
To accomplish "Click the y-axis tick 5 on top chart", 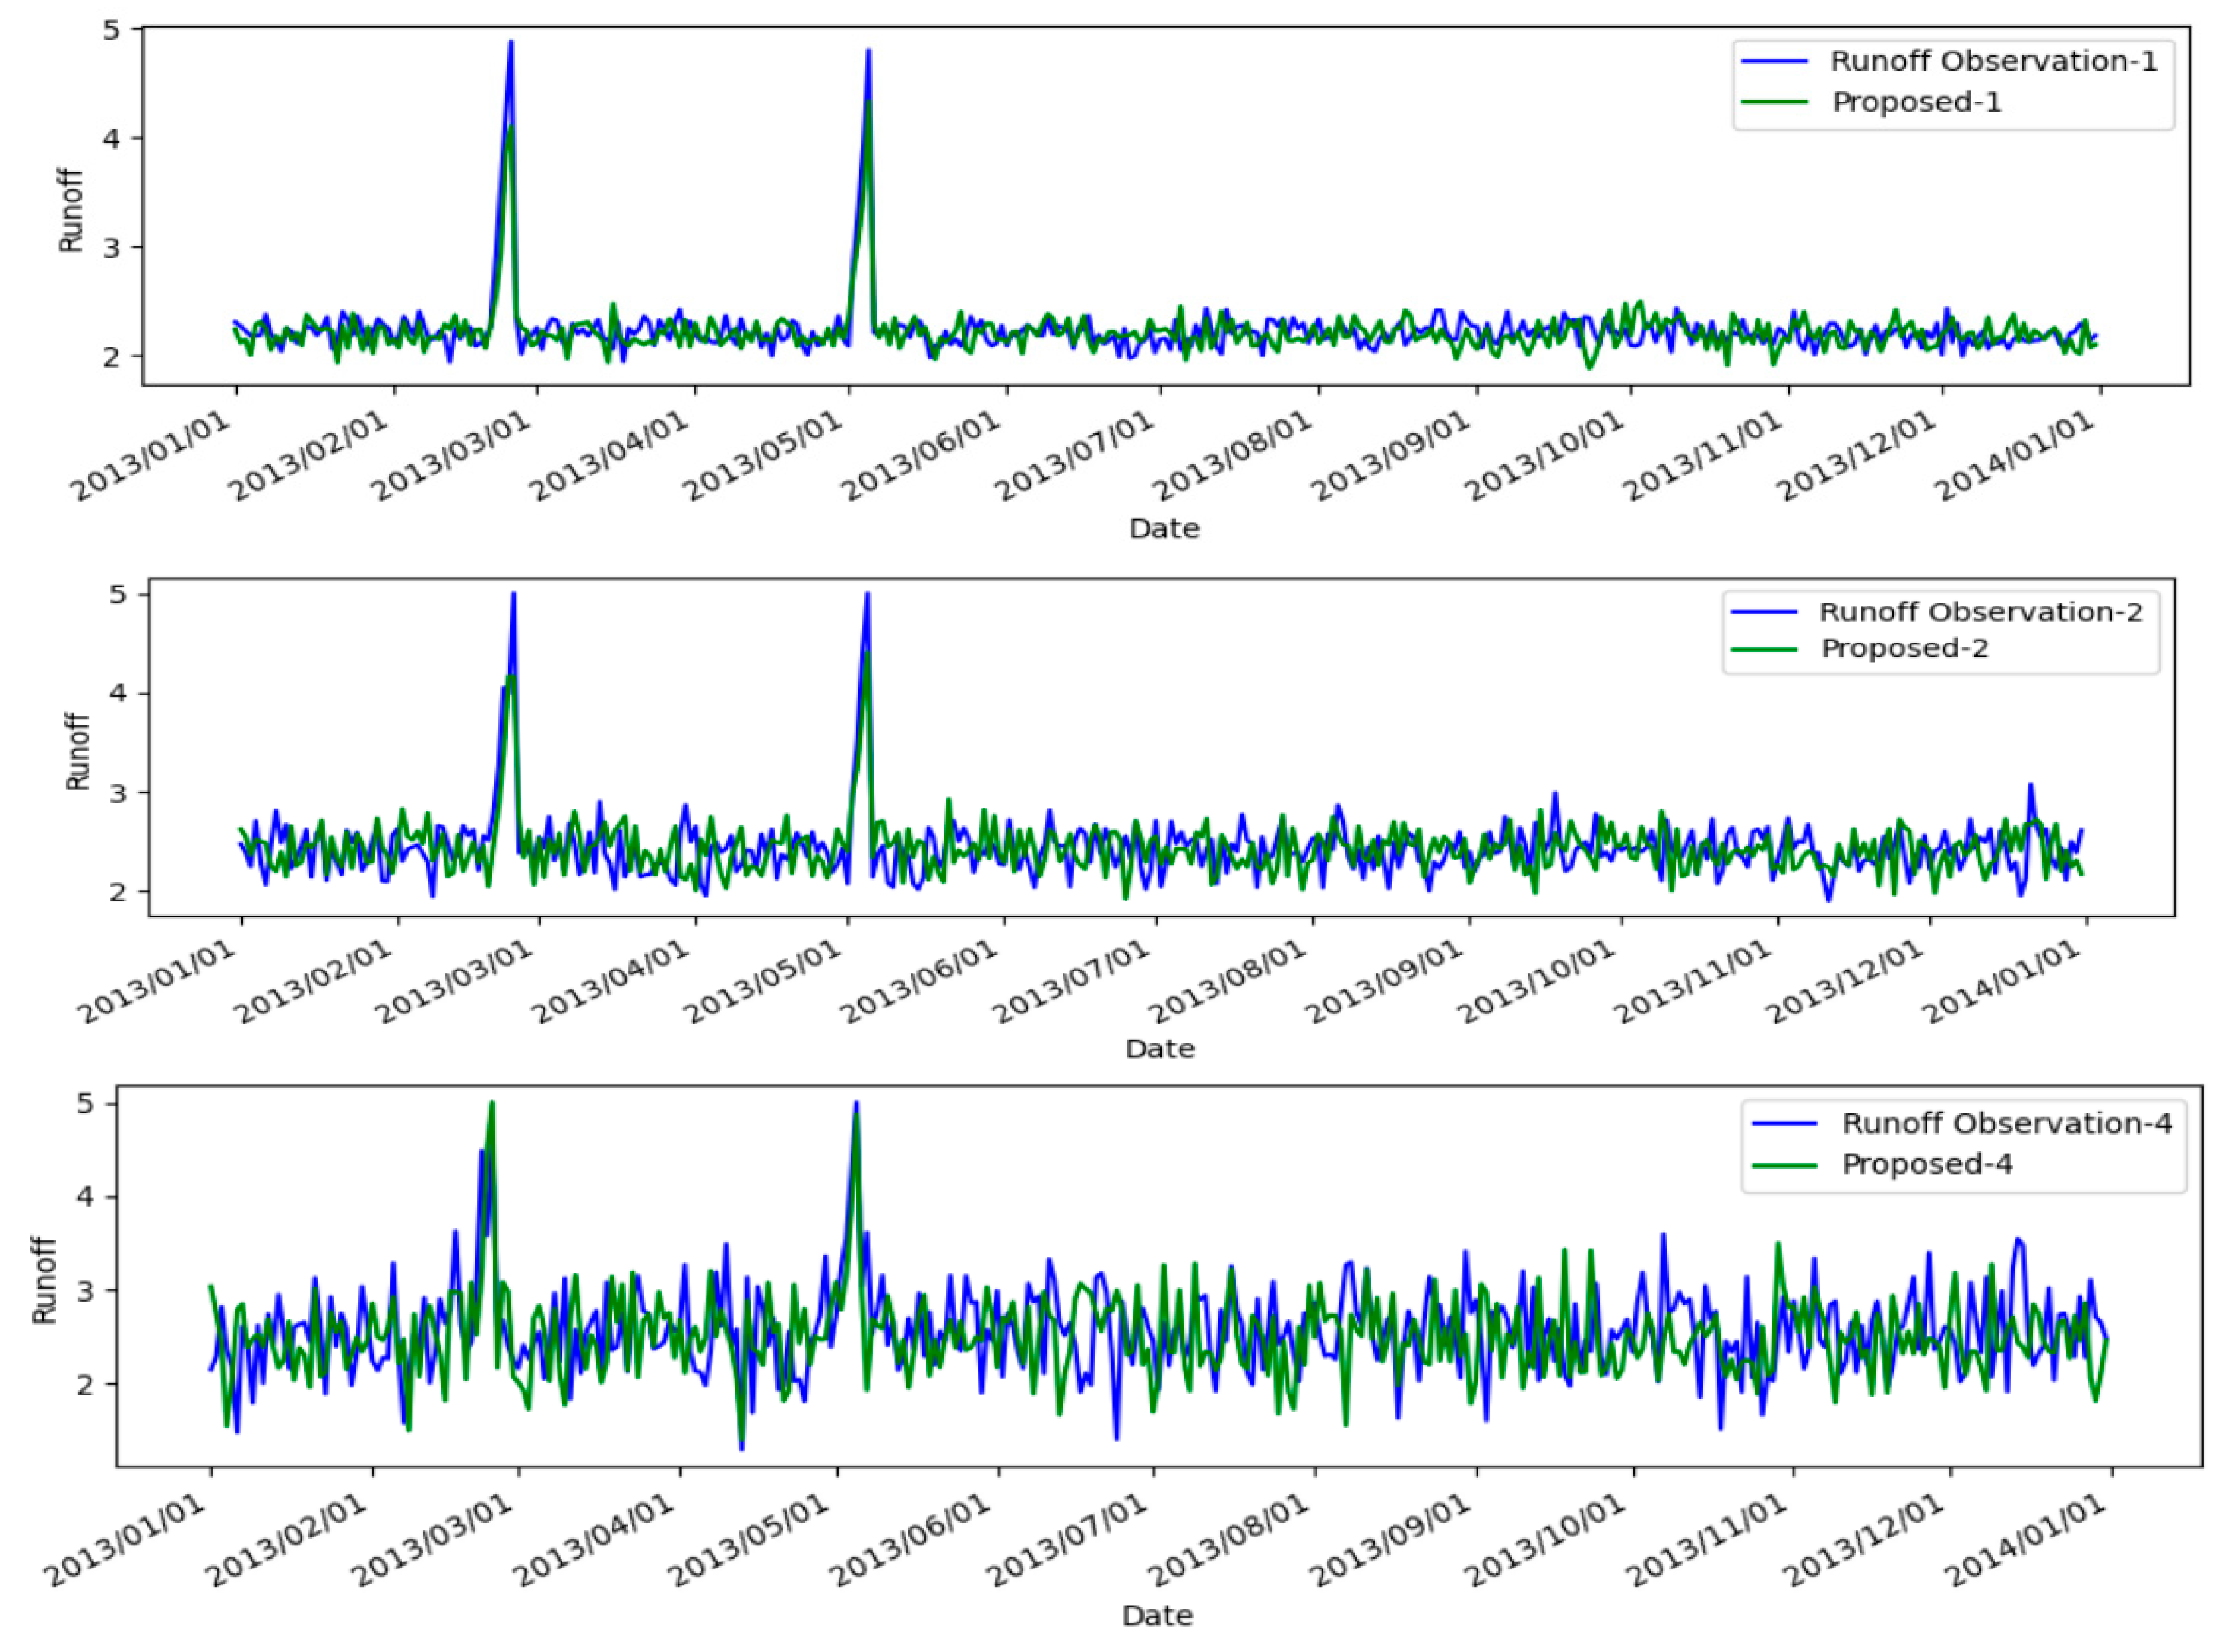I will pos(112,30).
